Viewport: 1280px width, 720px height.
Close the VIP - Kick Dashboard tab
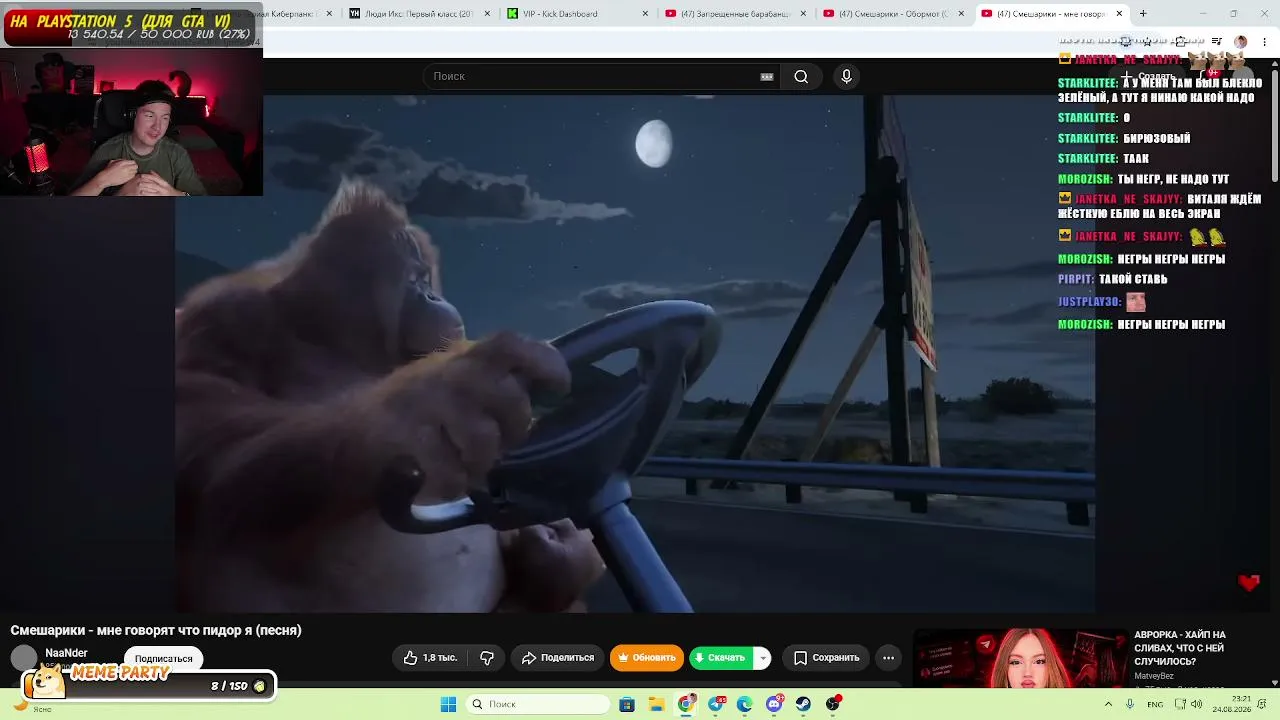645,14
